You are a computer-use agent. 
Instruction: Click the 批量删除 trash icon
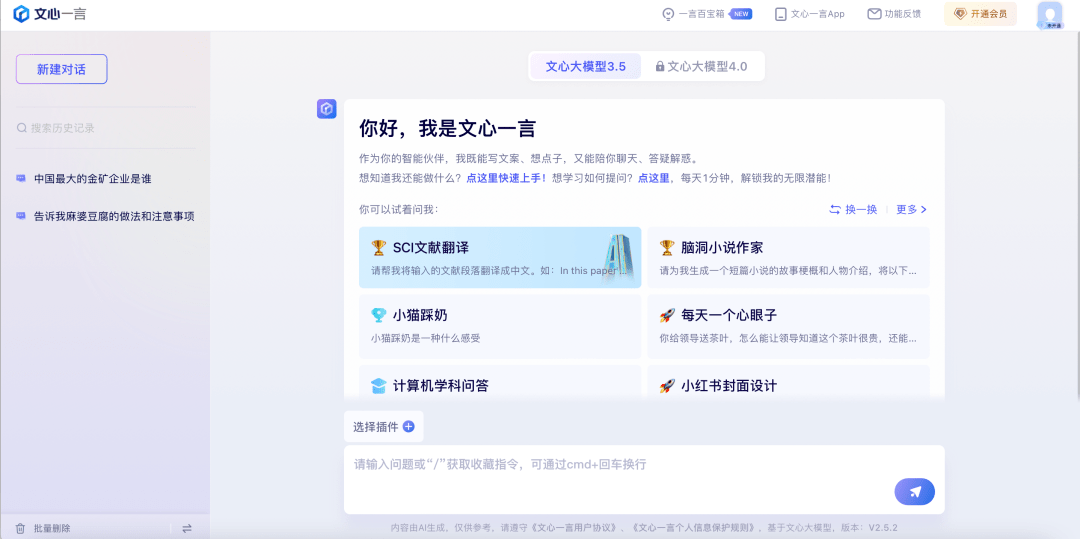[21, 529]
